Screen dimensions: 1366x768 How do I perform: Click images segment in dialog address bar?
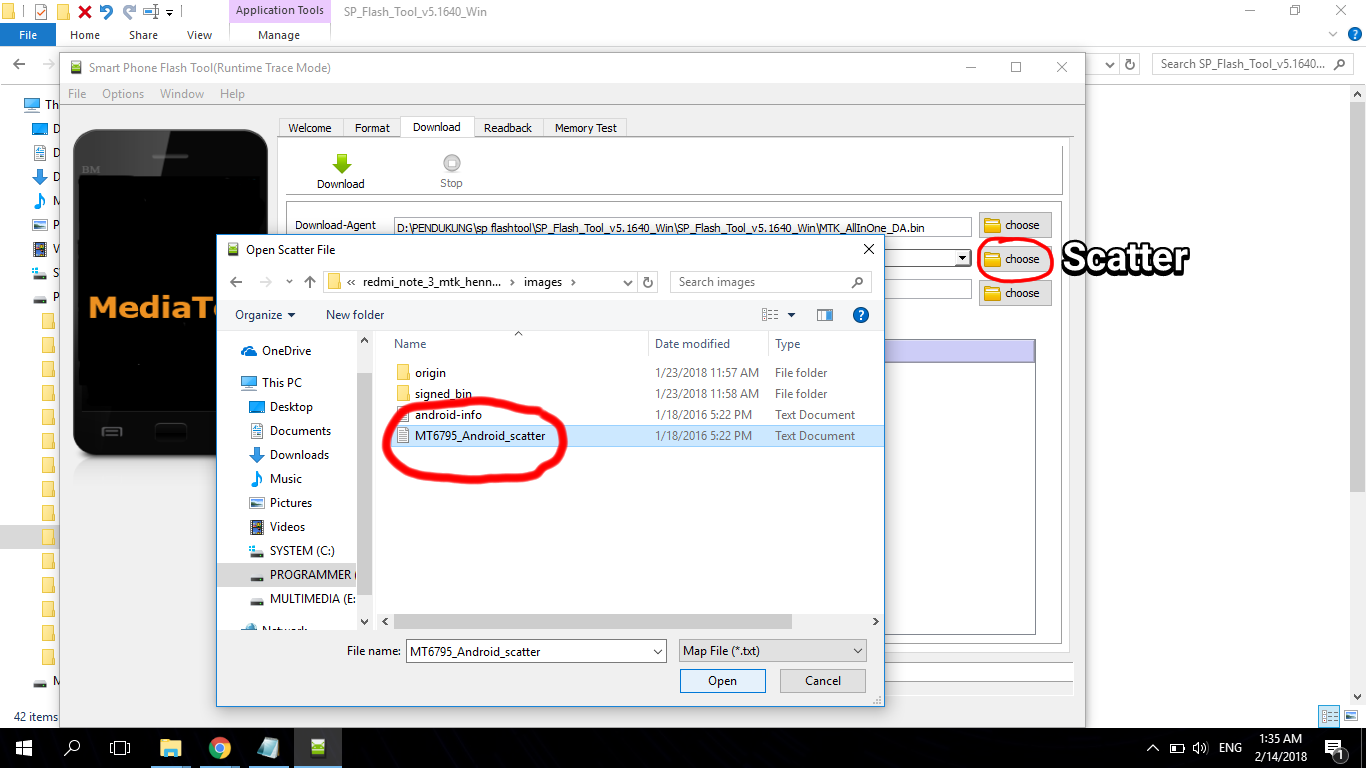543,282
